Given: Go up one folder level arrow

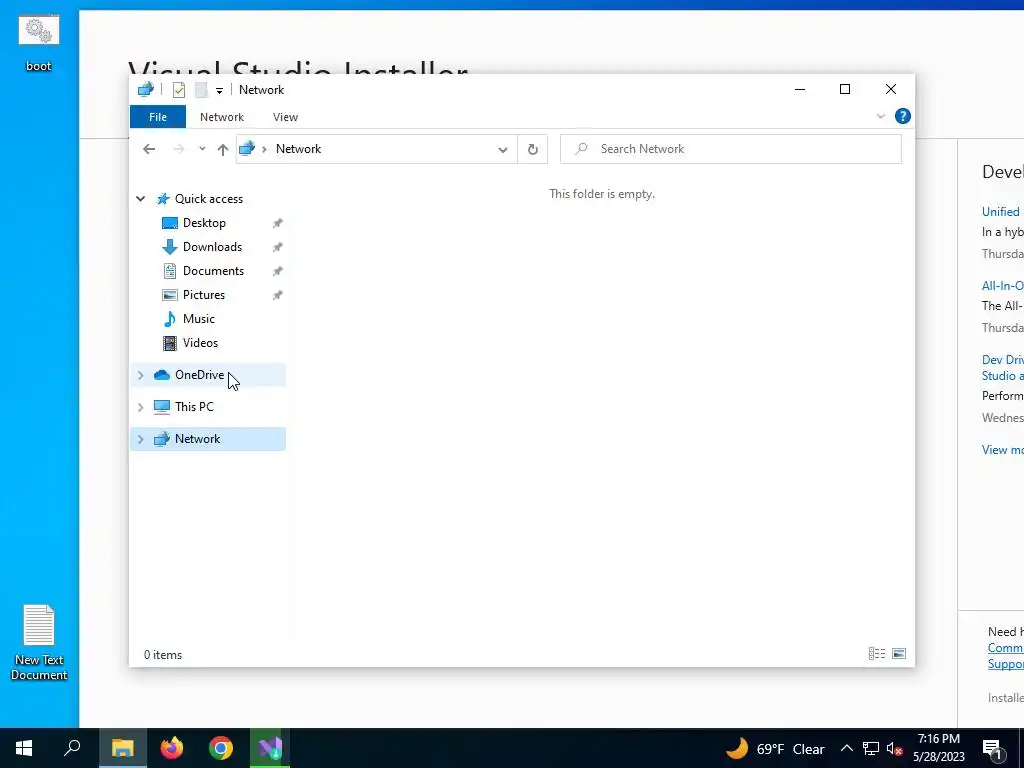Looking at the screenshot, I should coord(223,149).
